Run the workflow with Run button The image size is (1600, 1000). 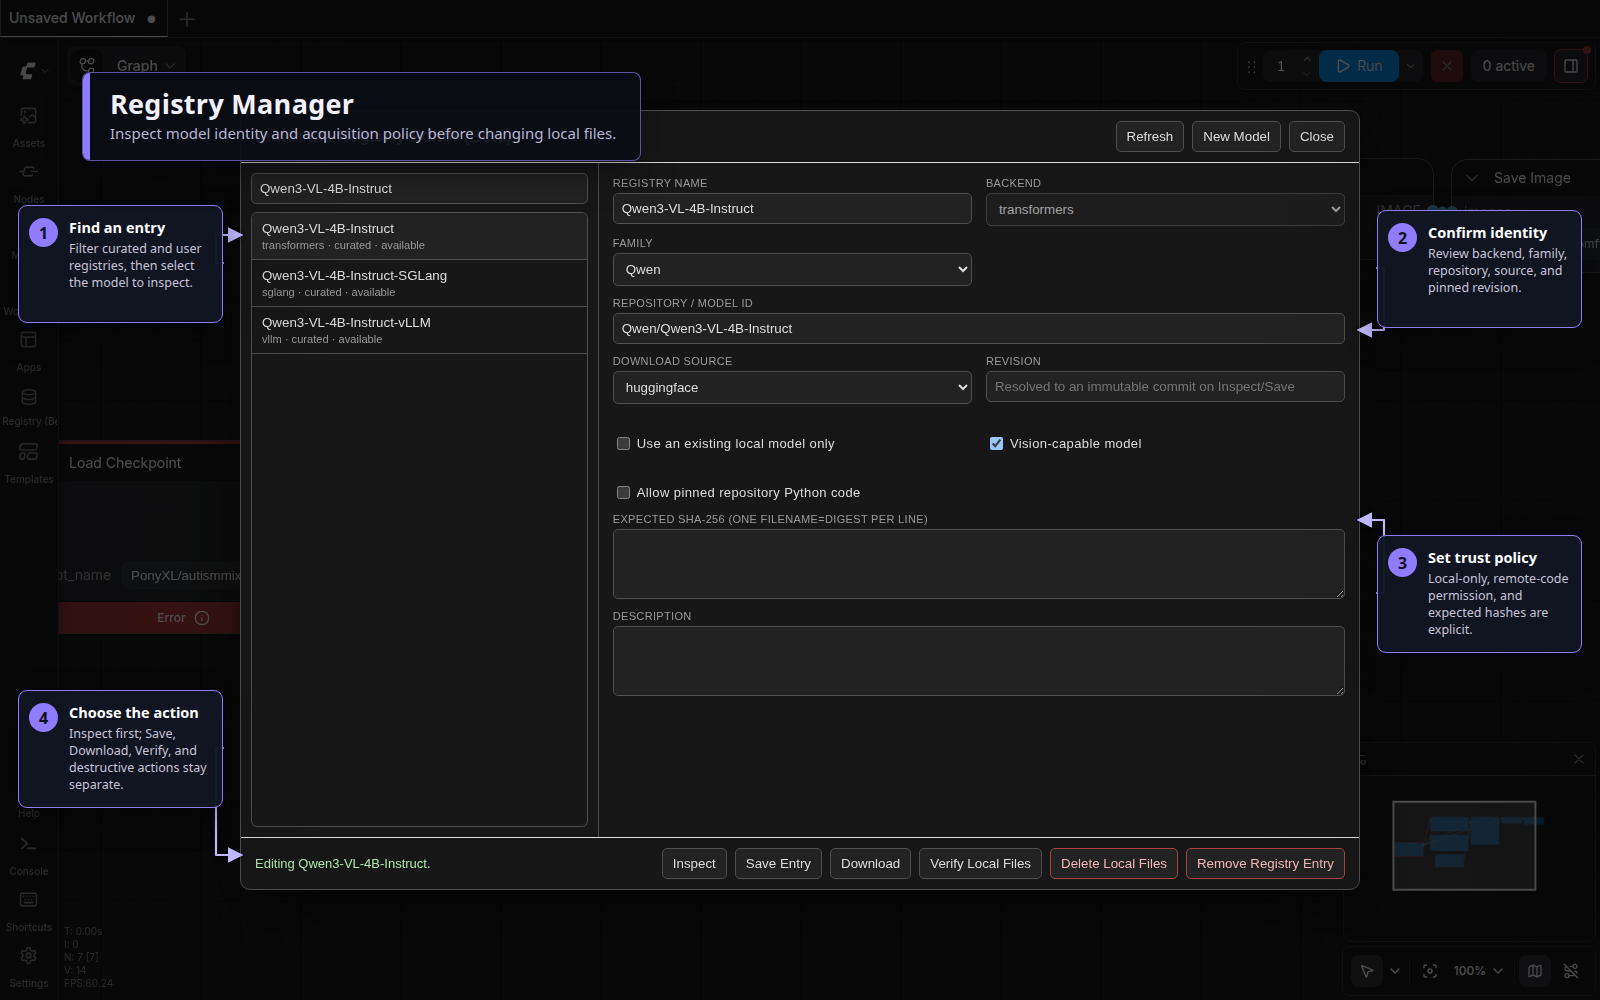pos(1359,66)
